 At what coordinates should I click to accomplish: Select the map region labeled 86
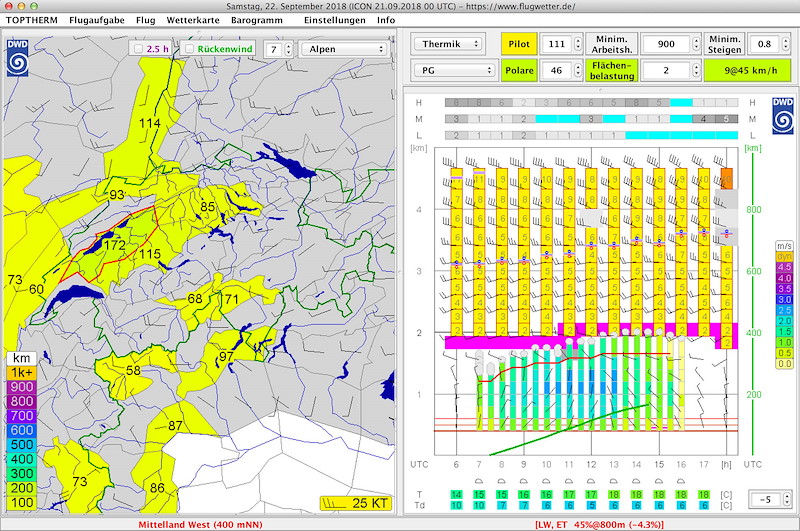pos(157,488)
